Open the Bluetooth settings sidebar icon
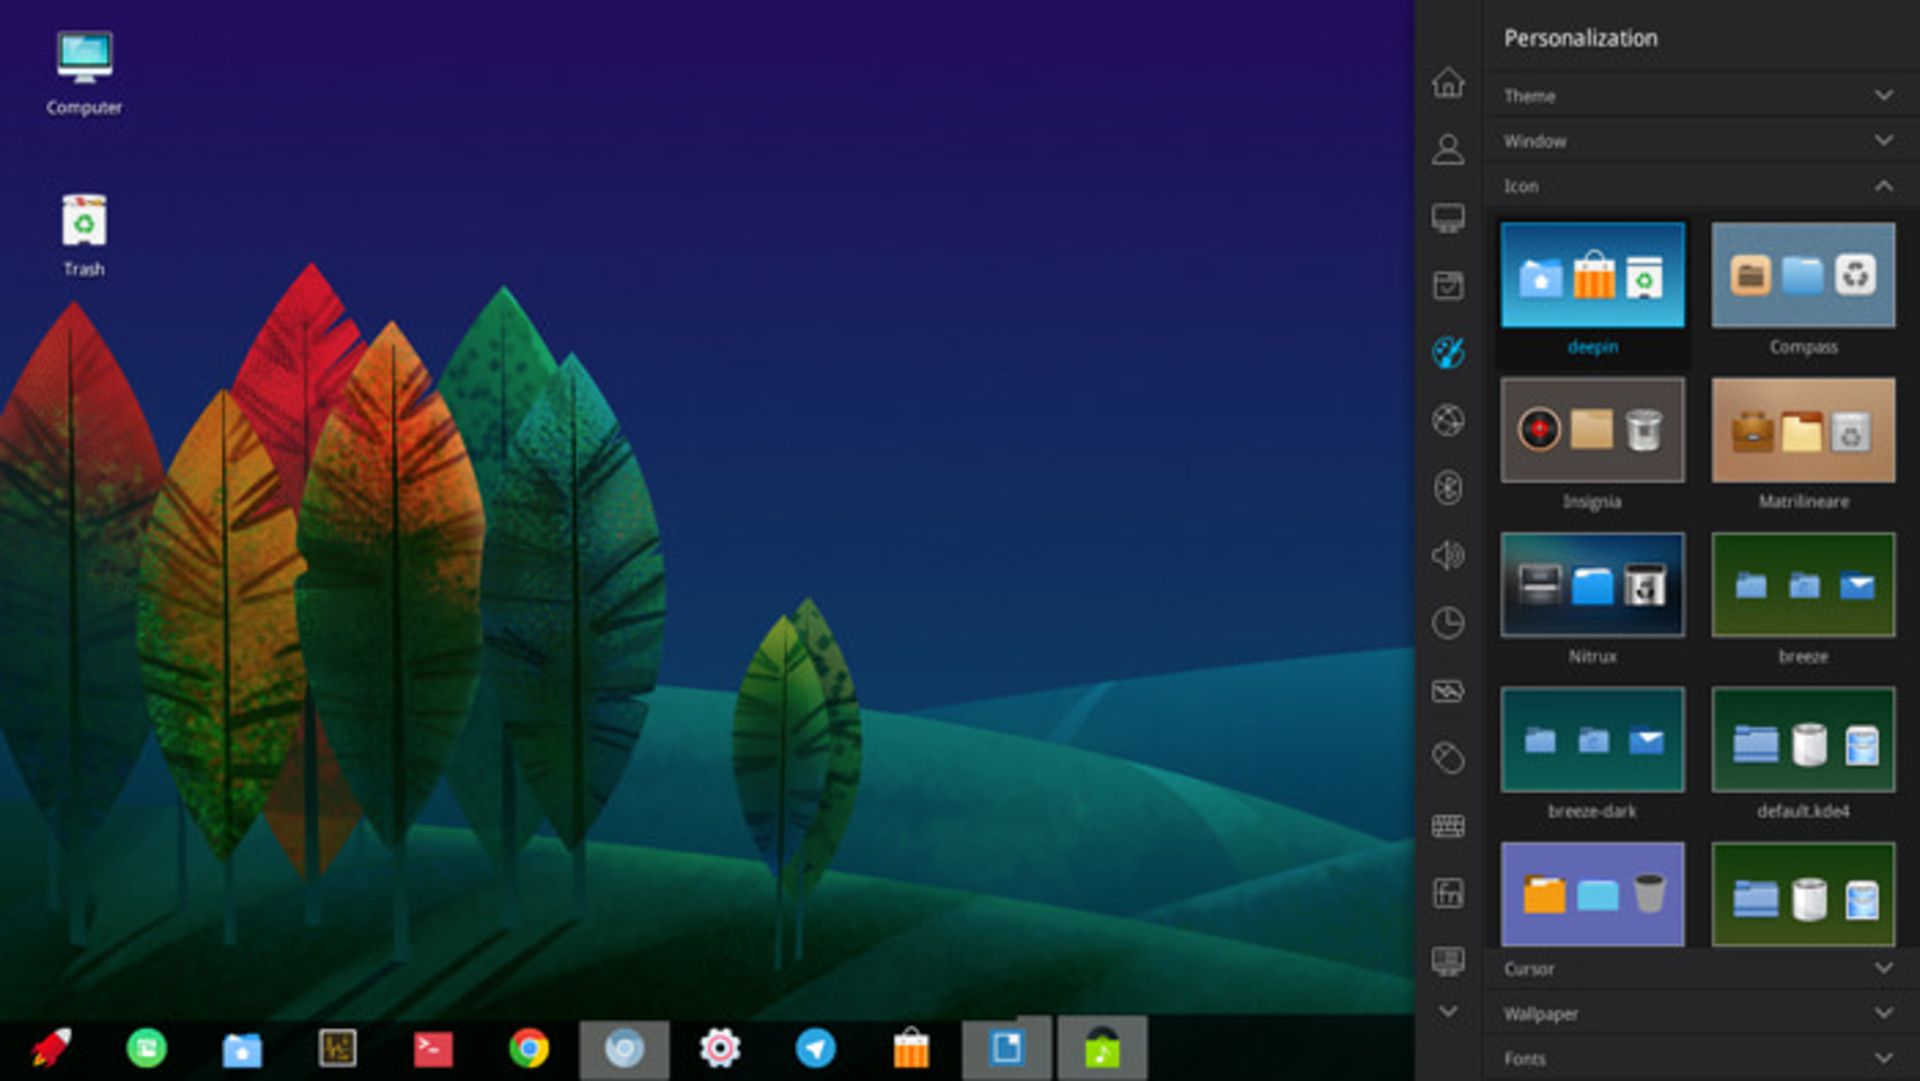The height and width of the screenshot is (1081, 1920). coord(1447,488)
